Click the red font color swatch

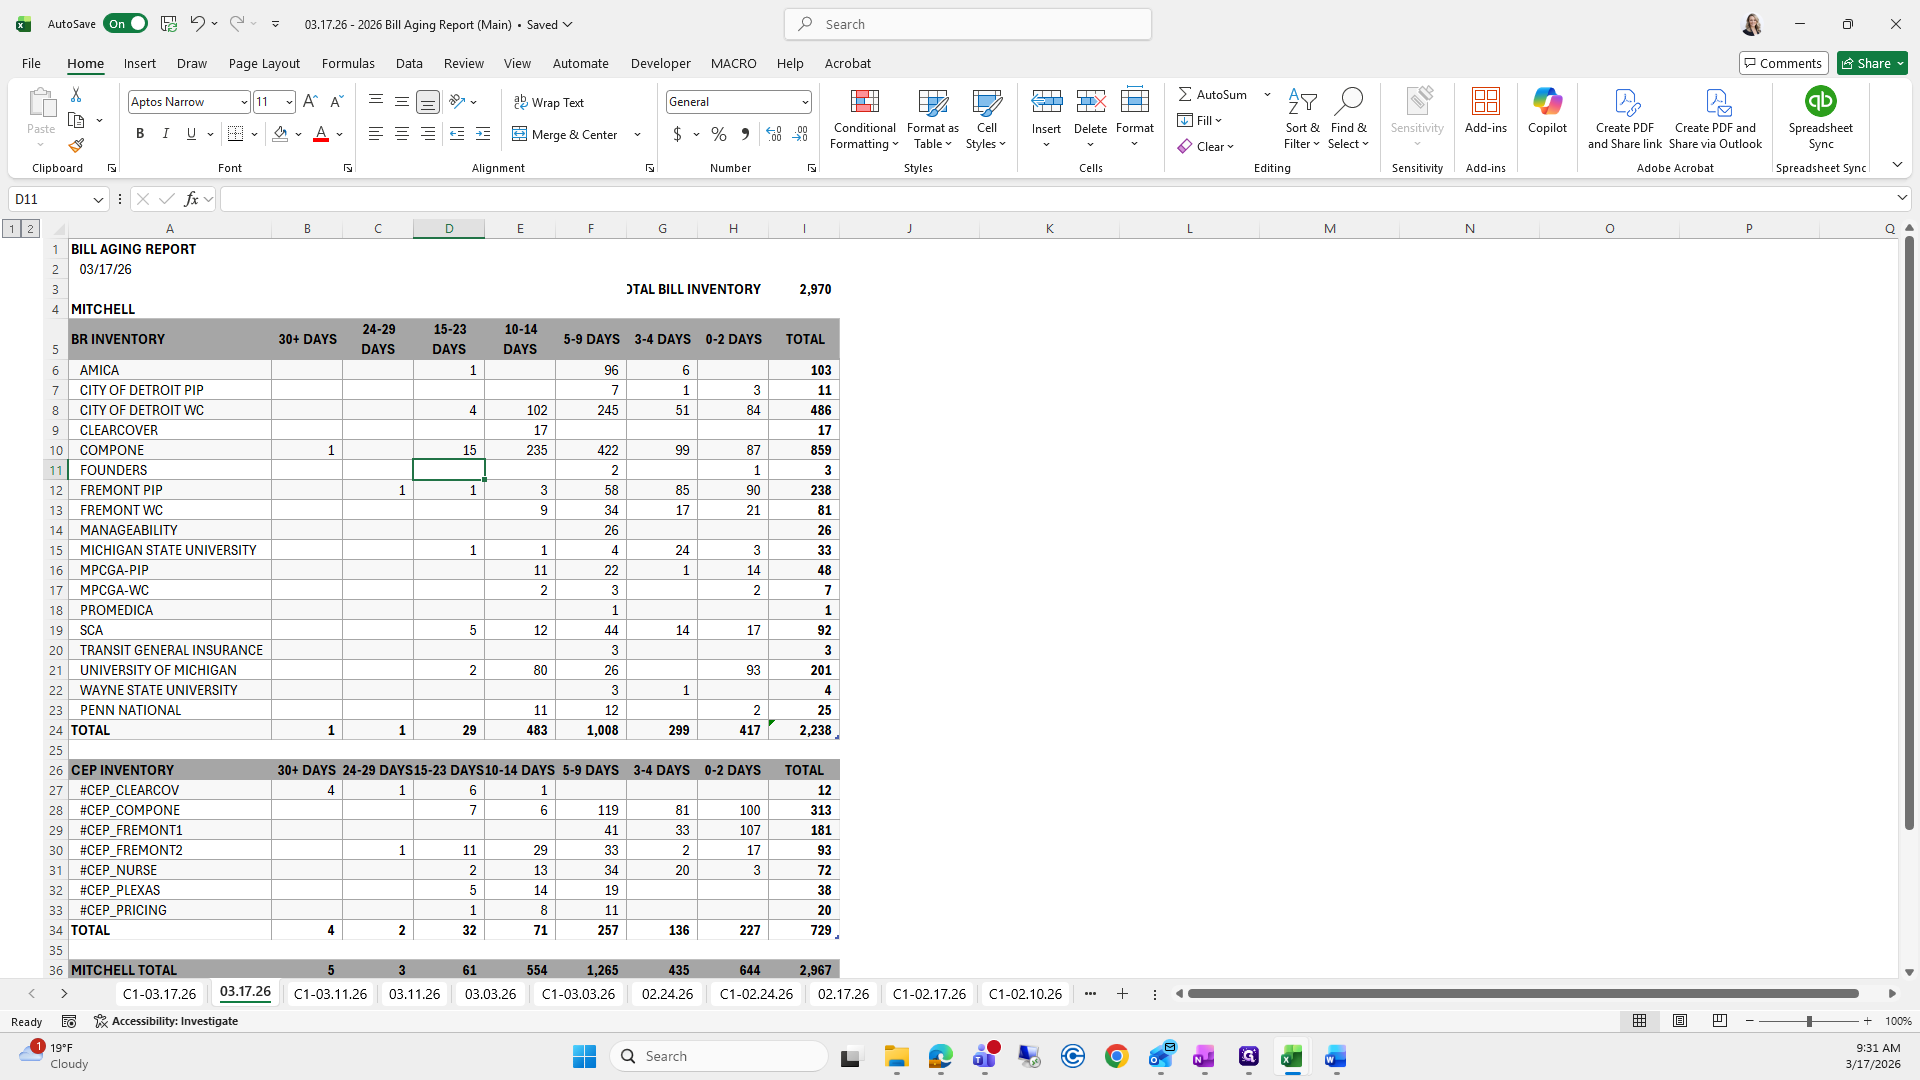pyautogui.click(x=321, y=134)
